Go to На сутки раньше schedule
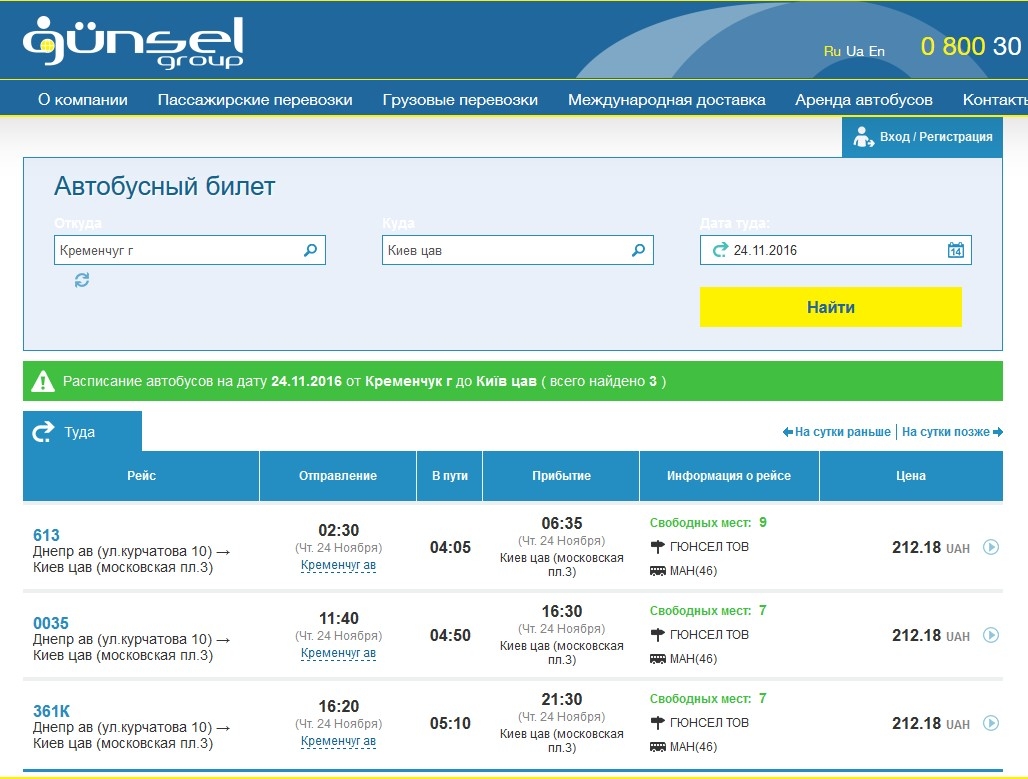This screenshot has width=1028, height=779. pyautogui.click(x=837, y=432)
